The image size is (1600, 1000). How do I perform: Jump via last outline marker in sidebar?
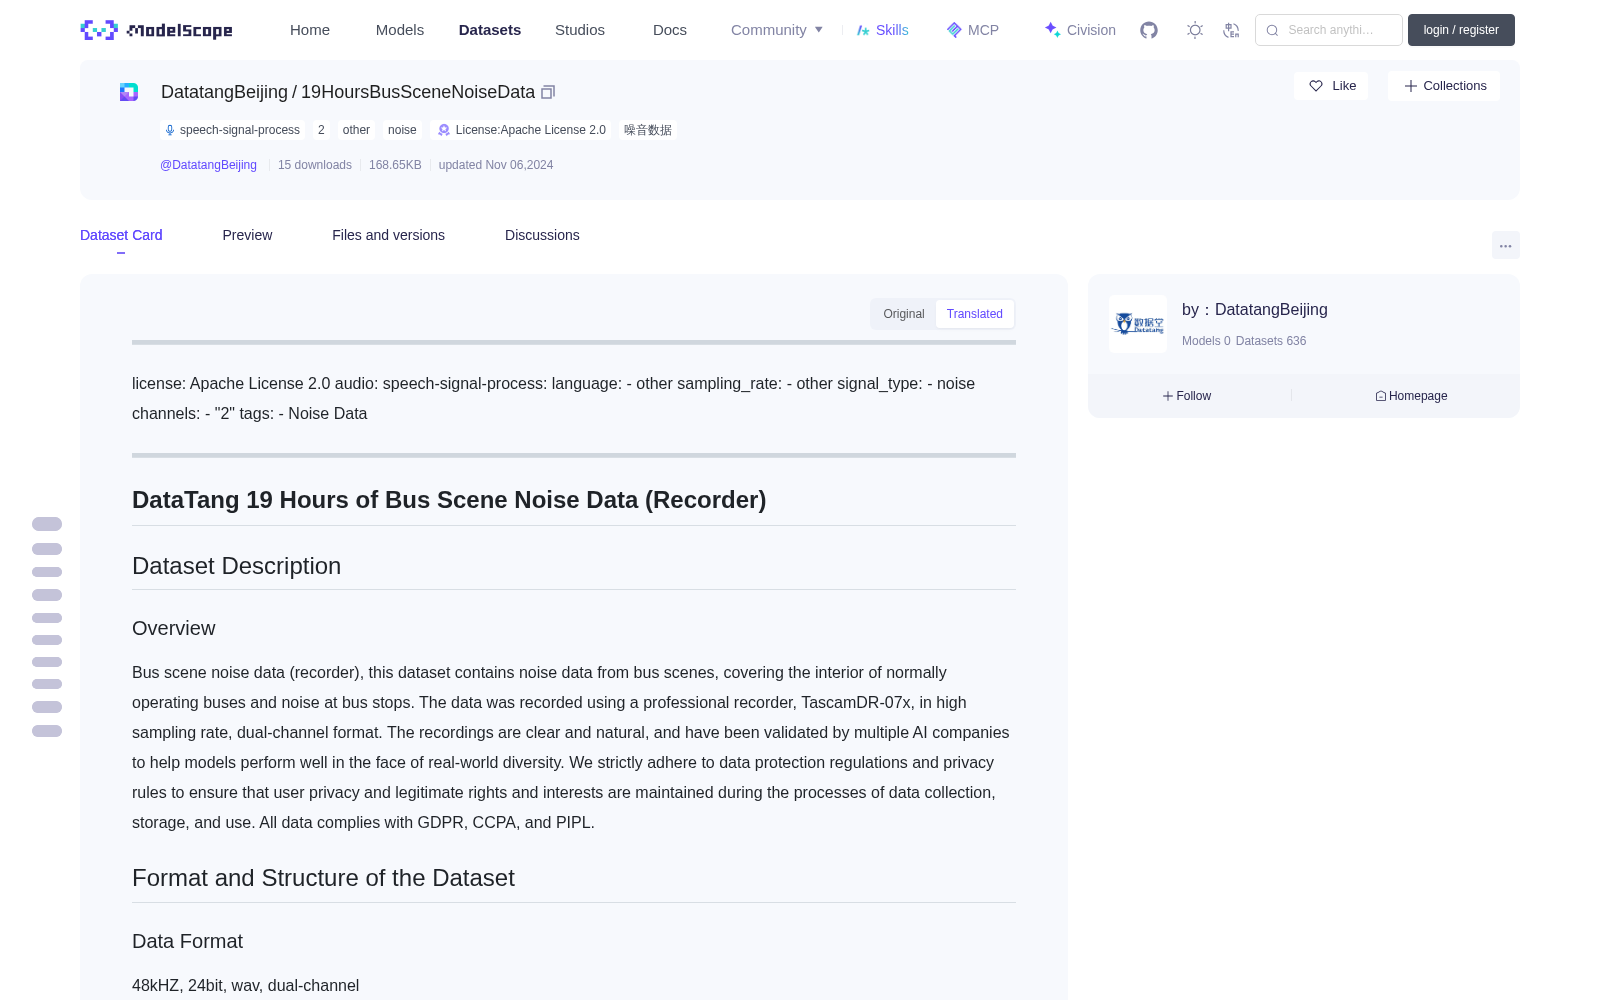tap(47, 731)
